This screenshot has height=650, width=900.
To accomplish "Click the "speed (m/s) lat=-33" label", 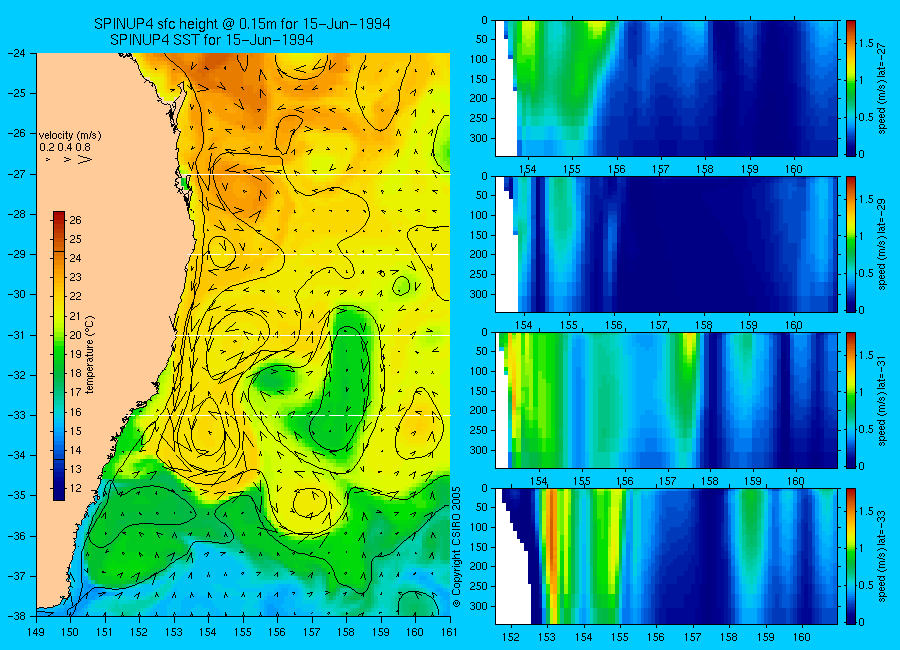I will point(883,556).
